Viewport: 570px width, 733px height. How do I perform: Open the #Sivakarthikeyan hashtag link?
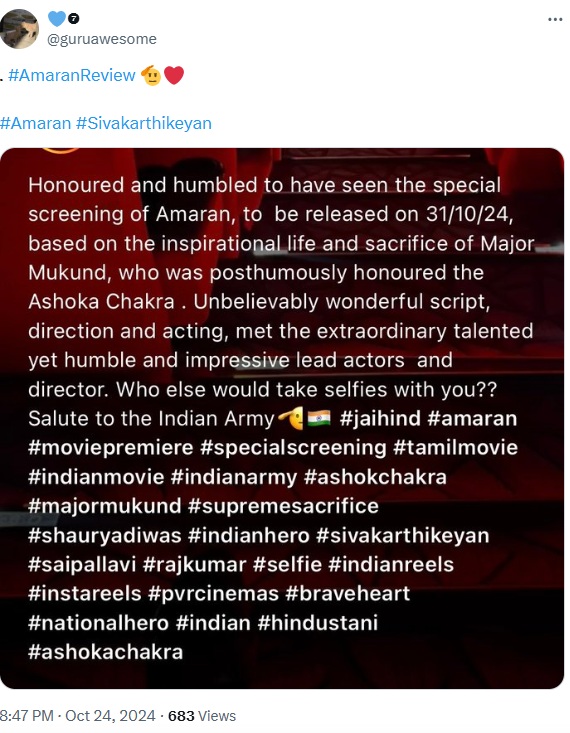144,123
